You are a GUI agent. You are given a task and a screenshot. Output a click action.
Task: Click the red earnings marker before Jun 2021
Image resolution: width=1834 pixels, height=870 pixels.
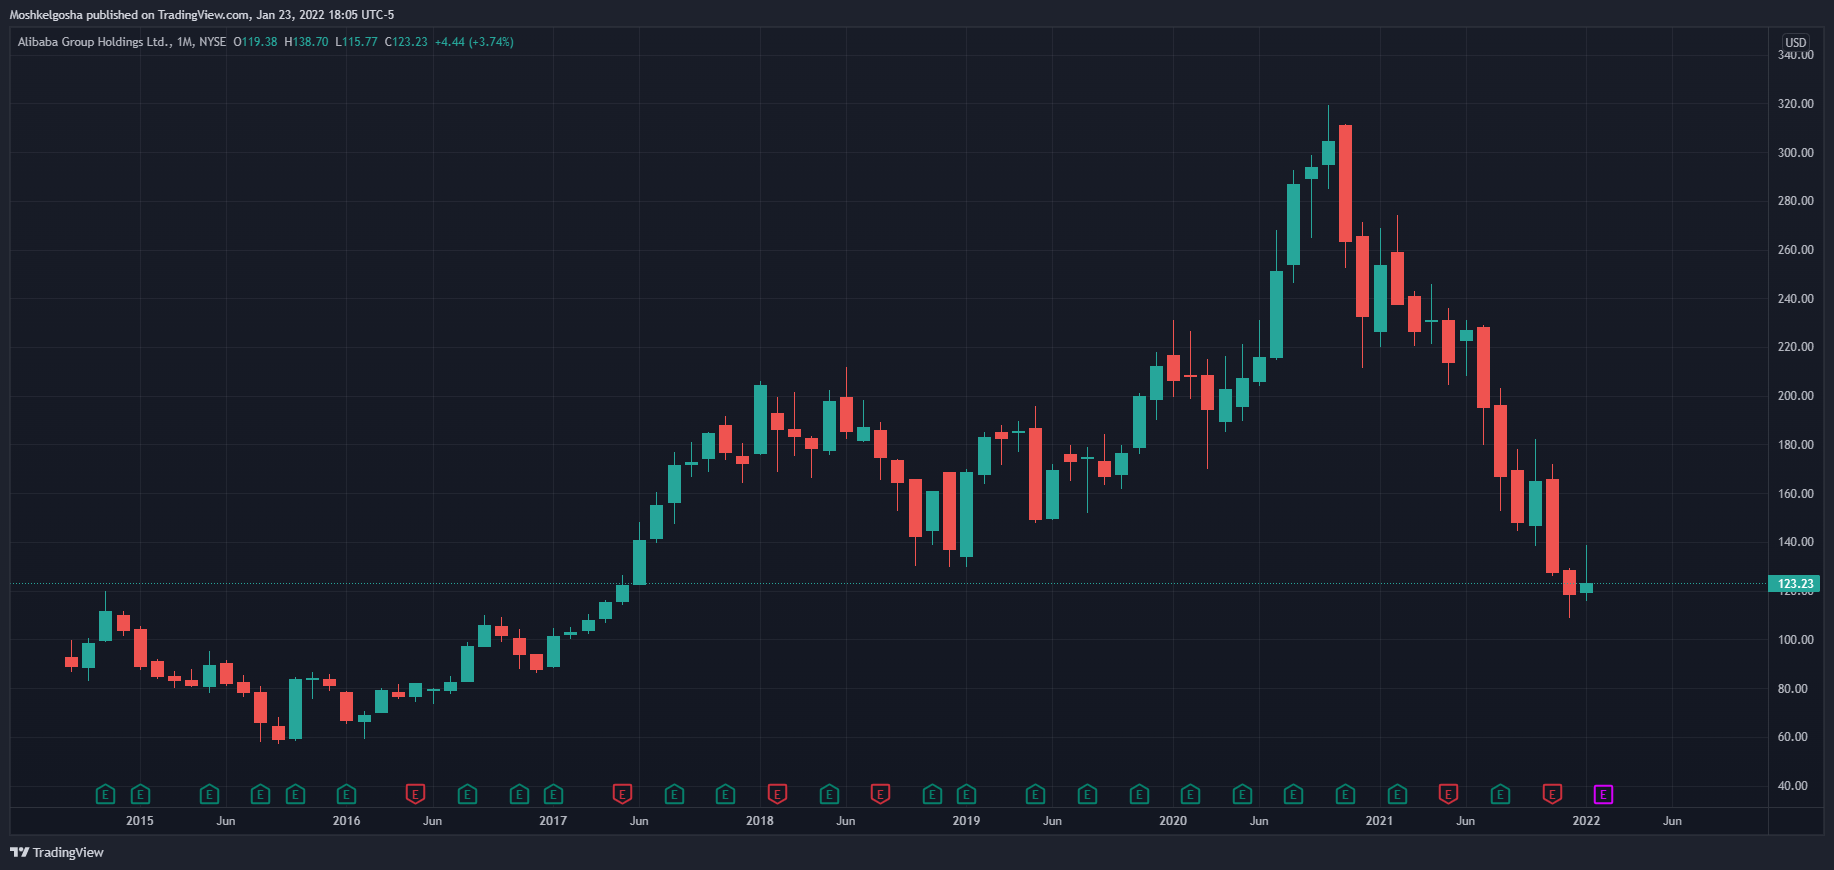1448,795
